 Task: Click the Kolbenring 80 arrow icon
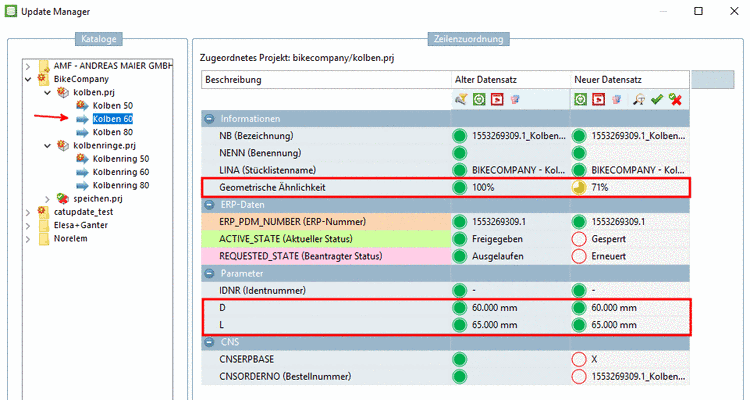tap(82, 185)
